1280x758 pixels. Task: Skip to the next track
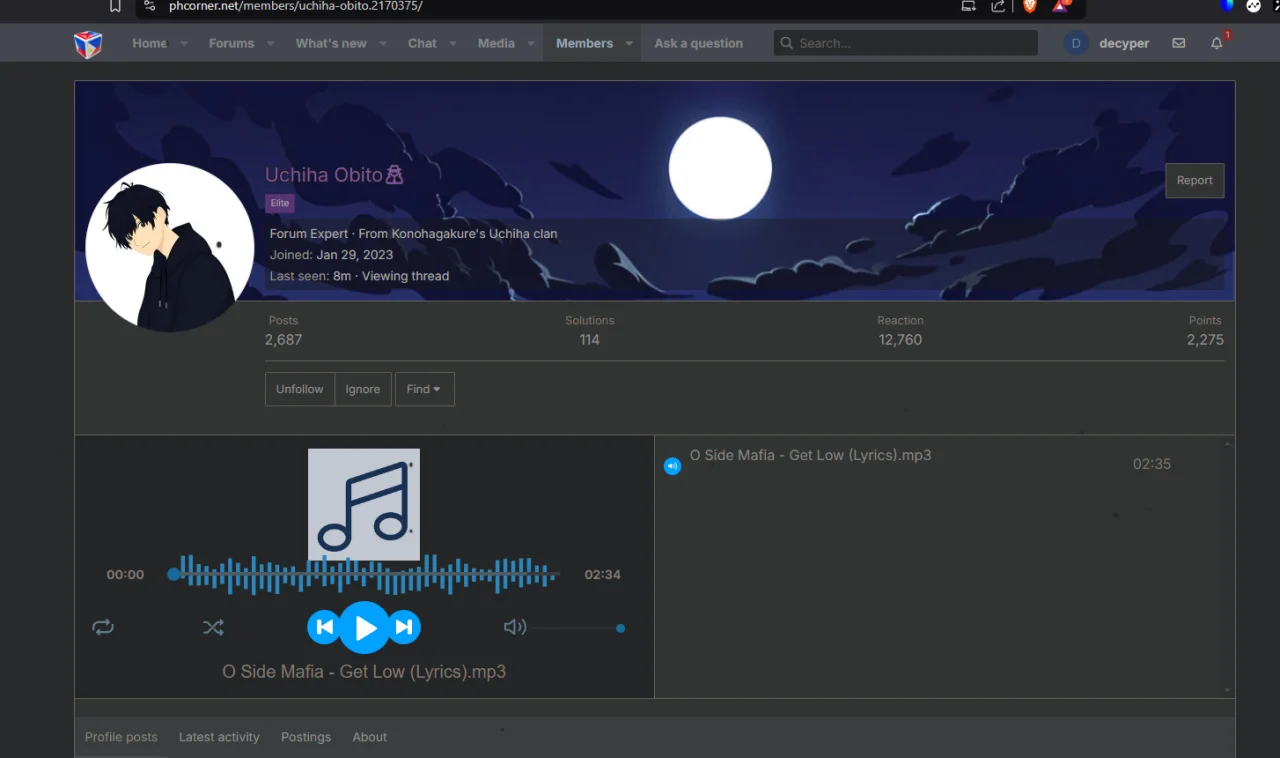tap(404, 628)
